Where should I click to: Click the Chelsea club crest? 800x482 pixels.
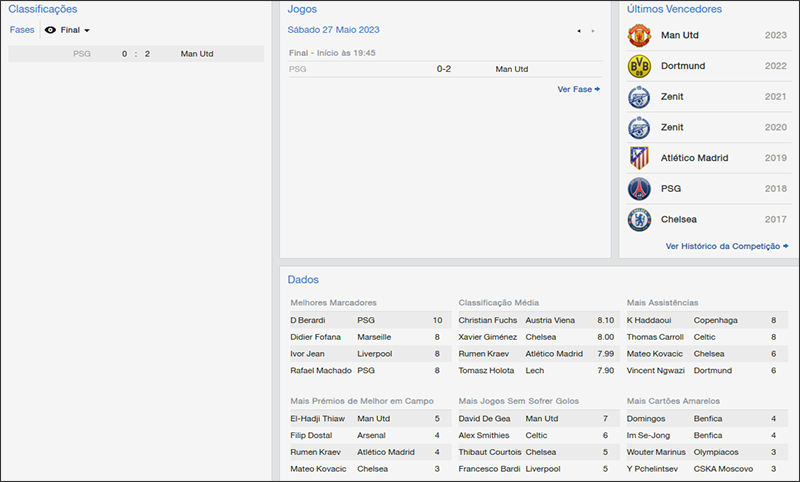coord(639,219)
